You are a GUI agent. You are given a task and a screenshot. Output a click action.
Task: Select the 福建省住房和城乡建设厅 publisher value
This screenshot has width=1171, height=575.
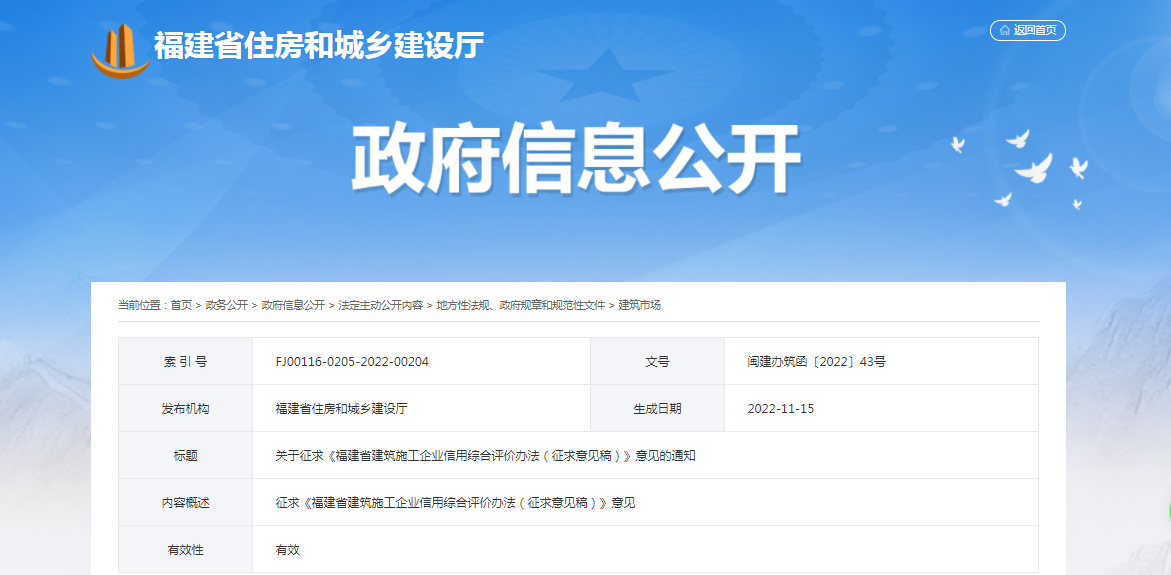coord(341,408)
